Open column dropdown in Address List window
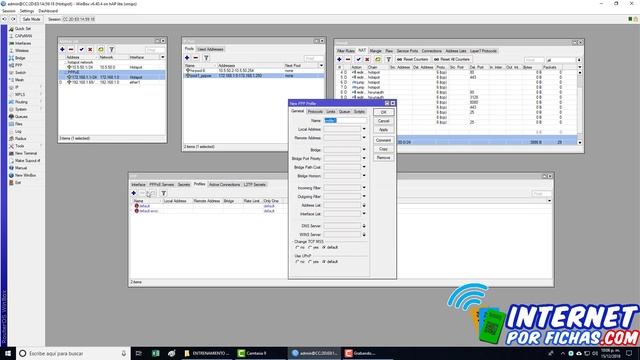640x360 pixels. click(x=162, y=58)
